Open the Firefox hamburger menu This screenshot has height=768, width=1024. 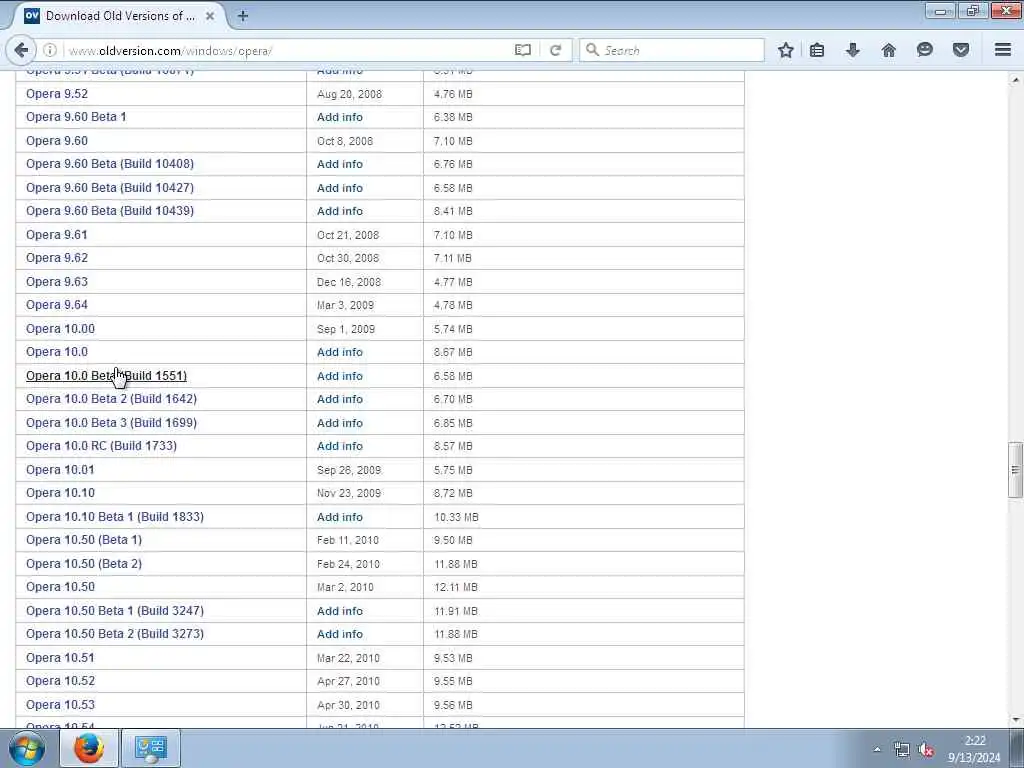click(1003, 50)
